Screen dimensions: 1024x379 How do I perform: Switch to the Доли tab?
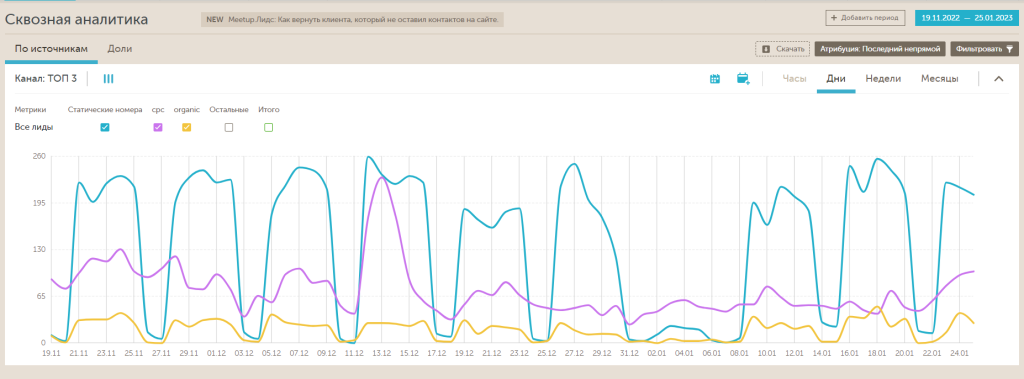click(120, 49)
